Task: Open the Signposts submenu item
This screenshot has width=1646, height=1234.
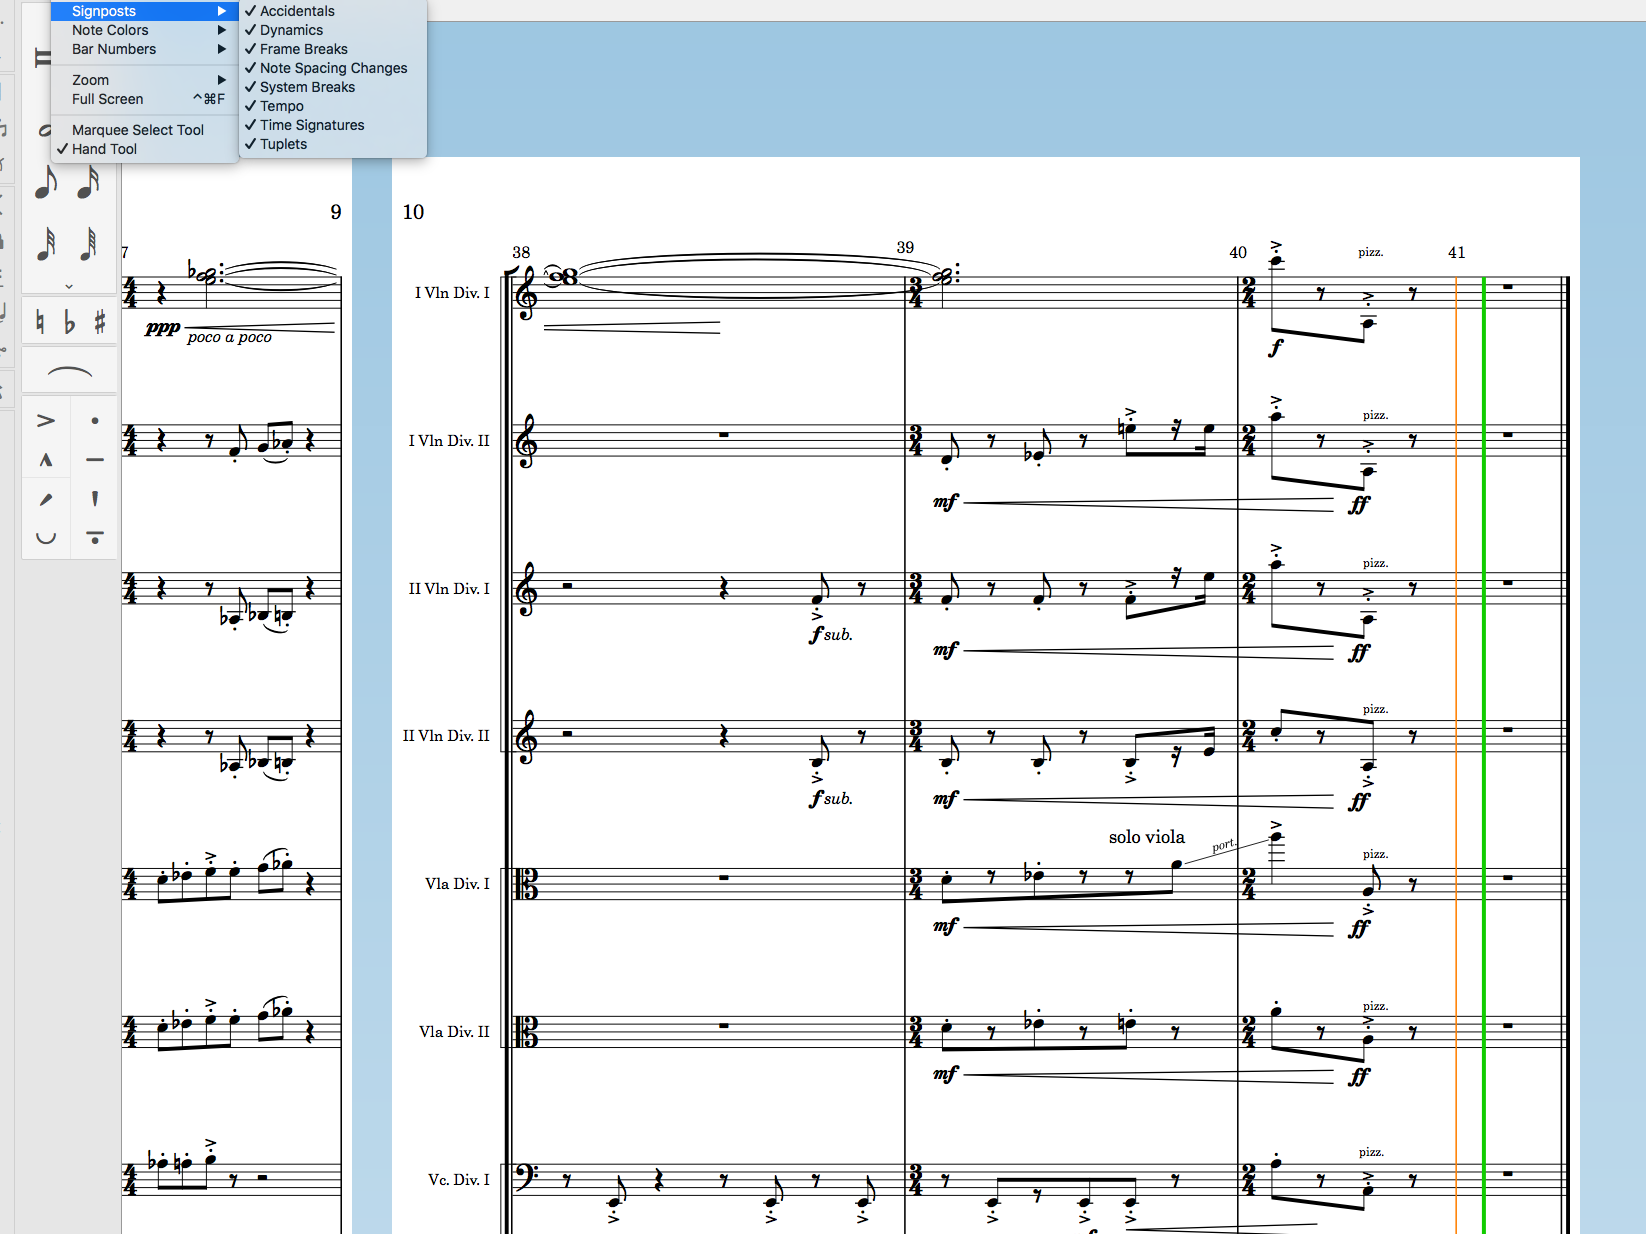Action: [144, 11]
